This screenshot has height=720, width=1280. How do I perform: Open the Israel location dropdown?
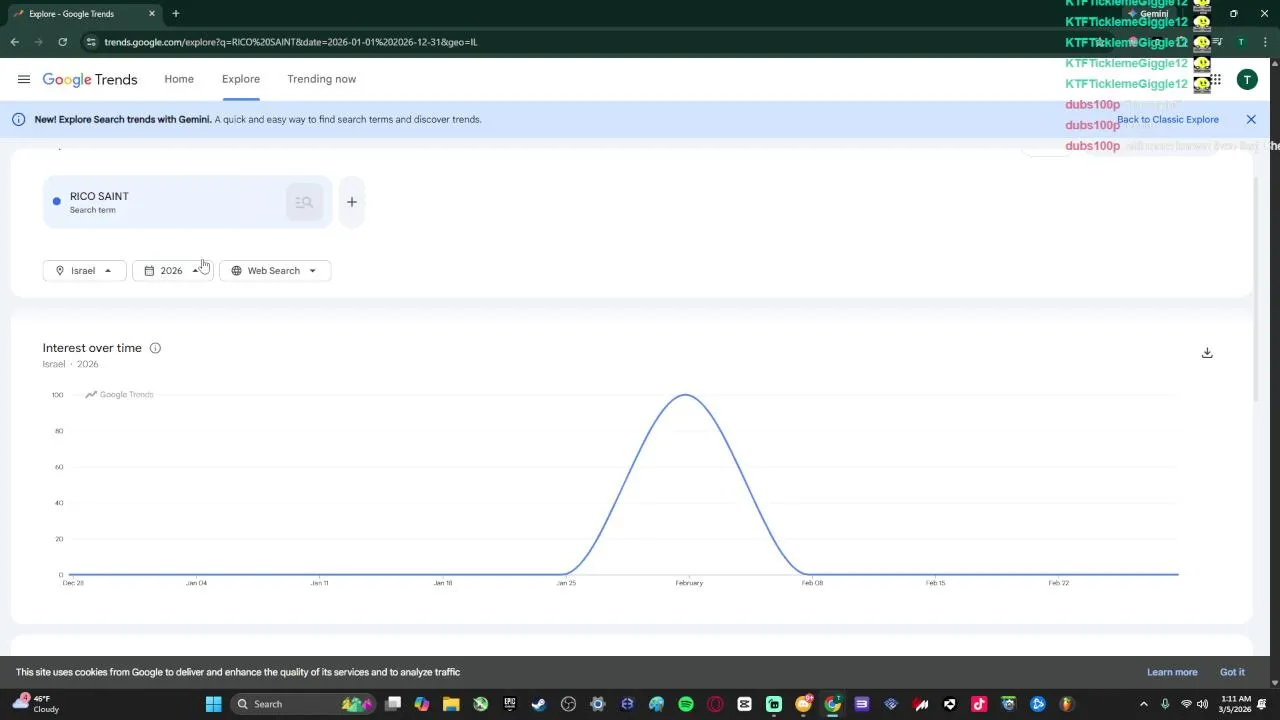[84, 271]
